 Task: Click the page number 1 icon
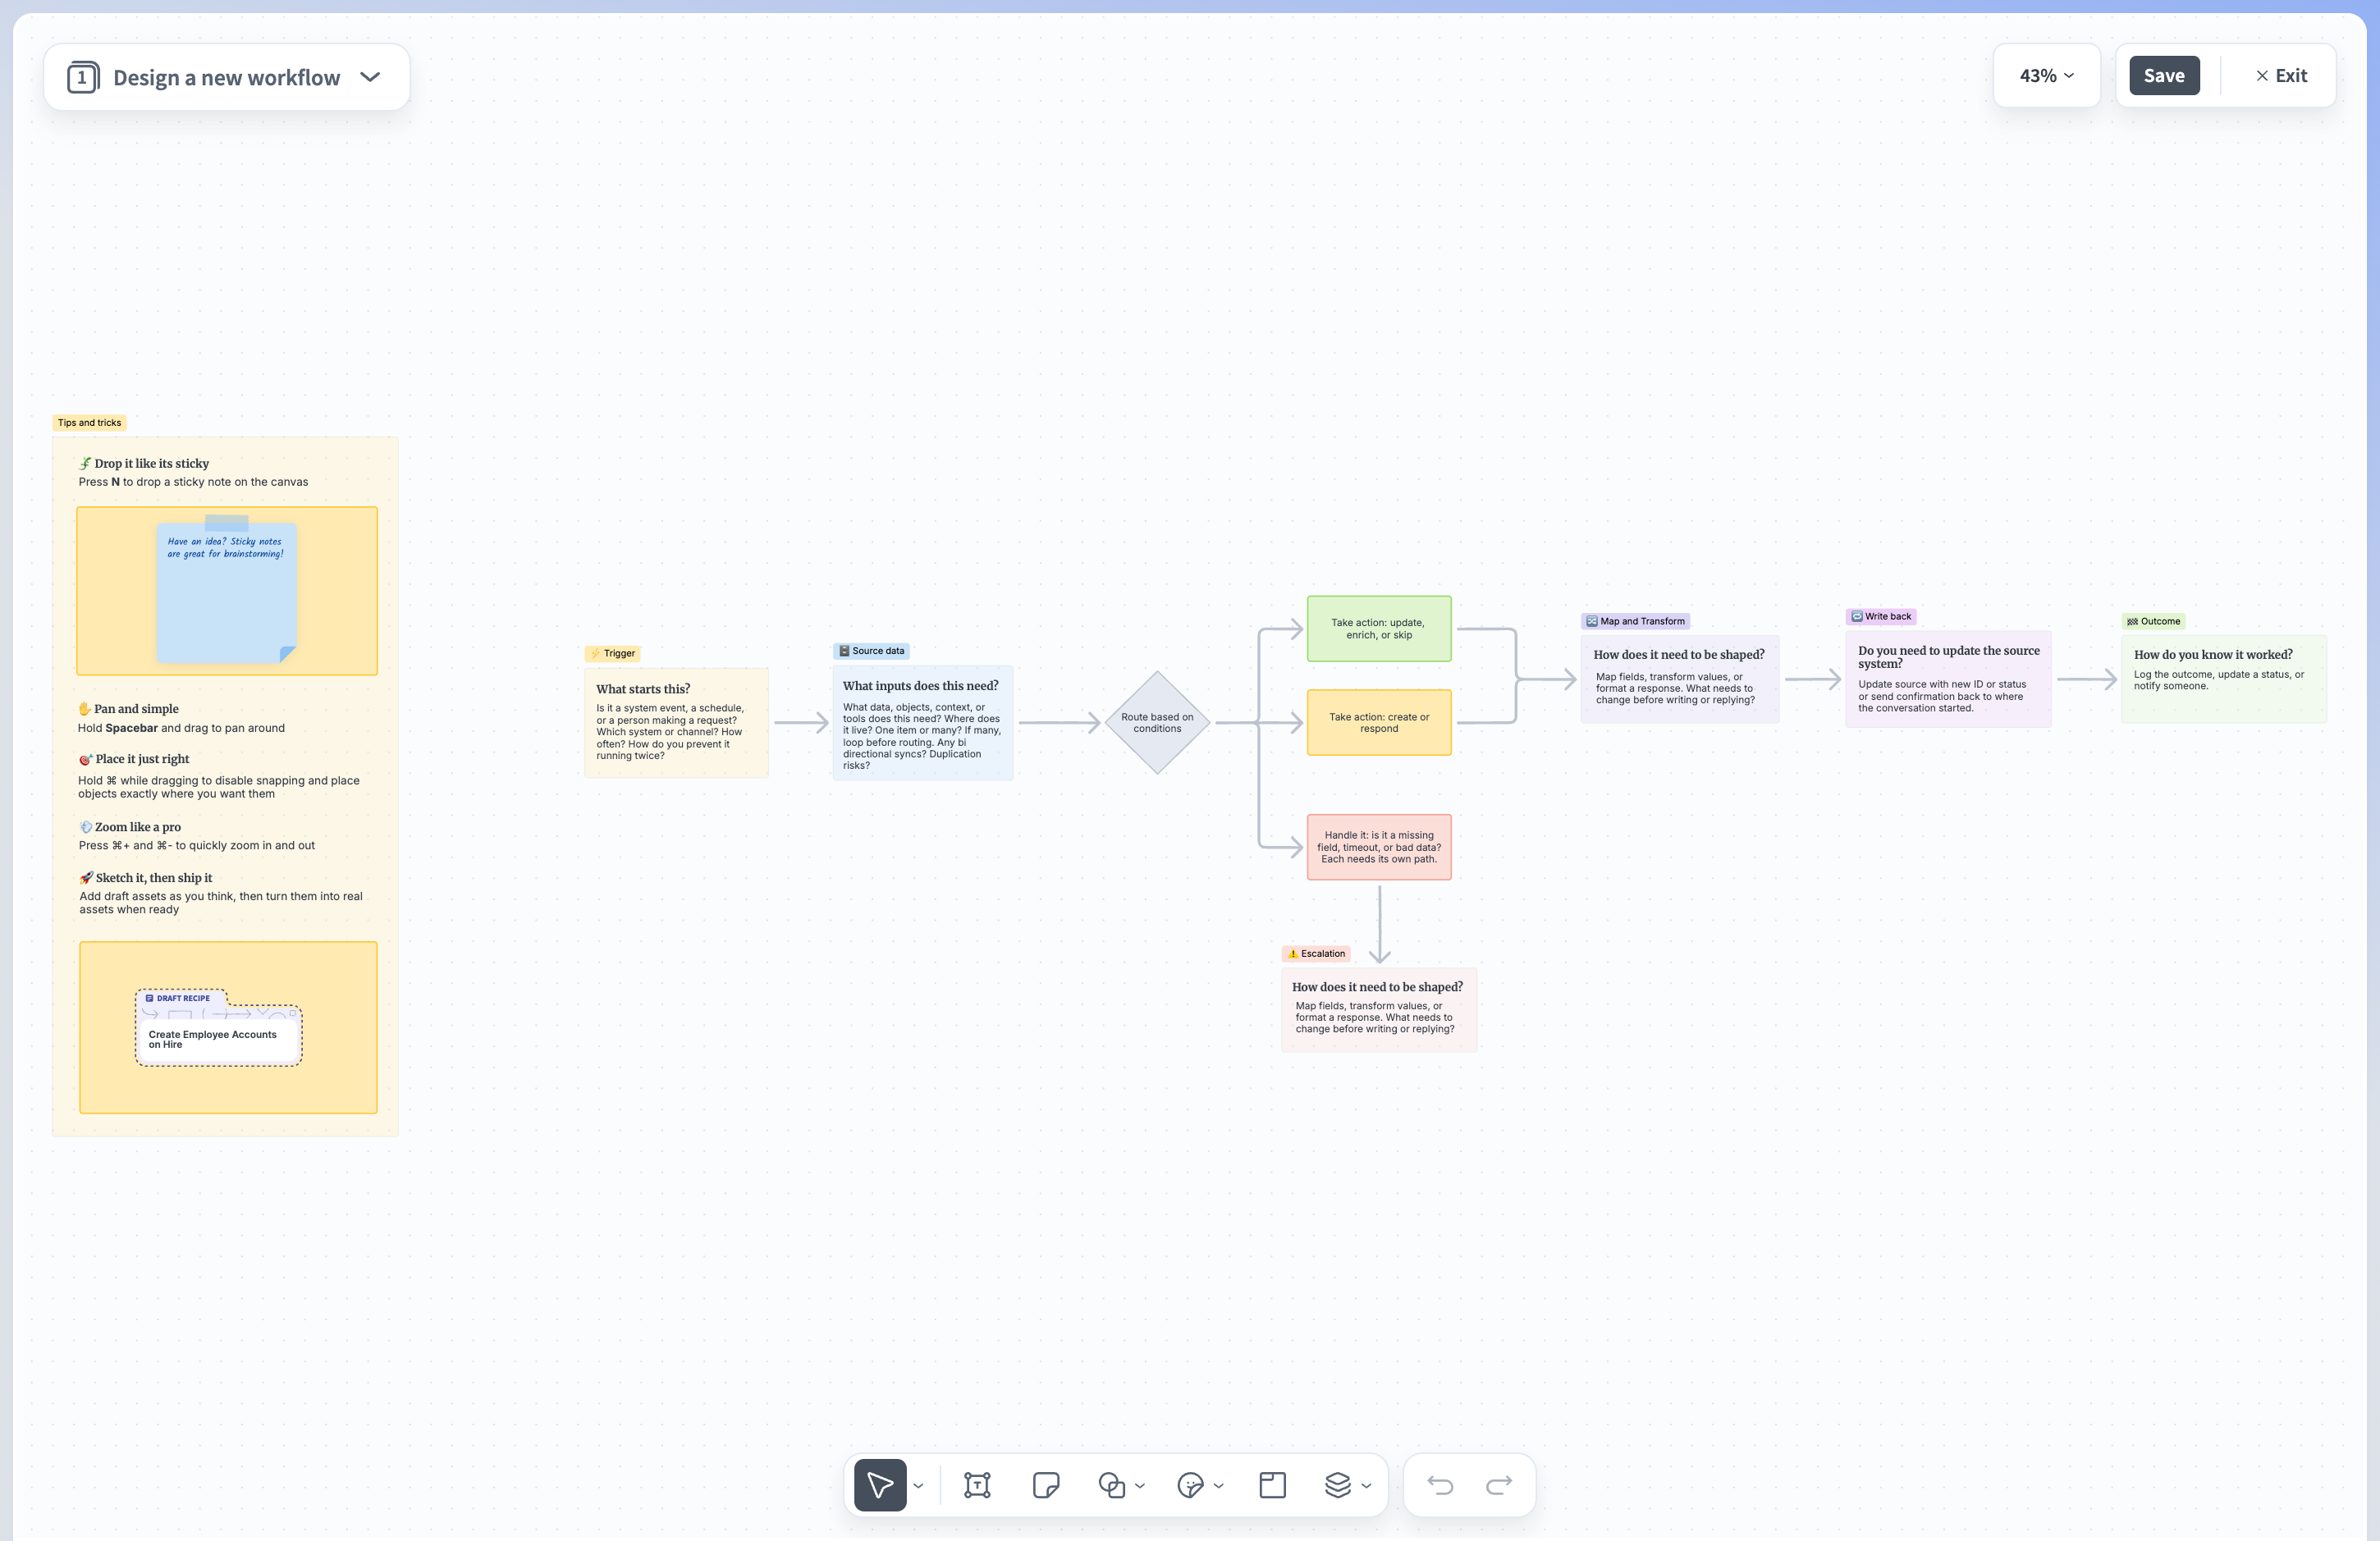coord(83,77)
